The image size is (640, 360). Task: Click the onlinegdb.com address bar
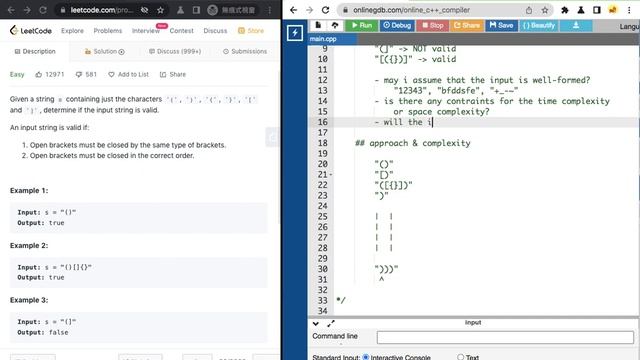(411, 10)
